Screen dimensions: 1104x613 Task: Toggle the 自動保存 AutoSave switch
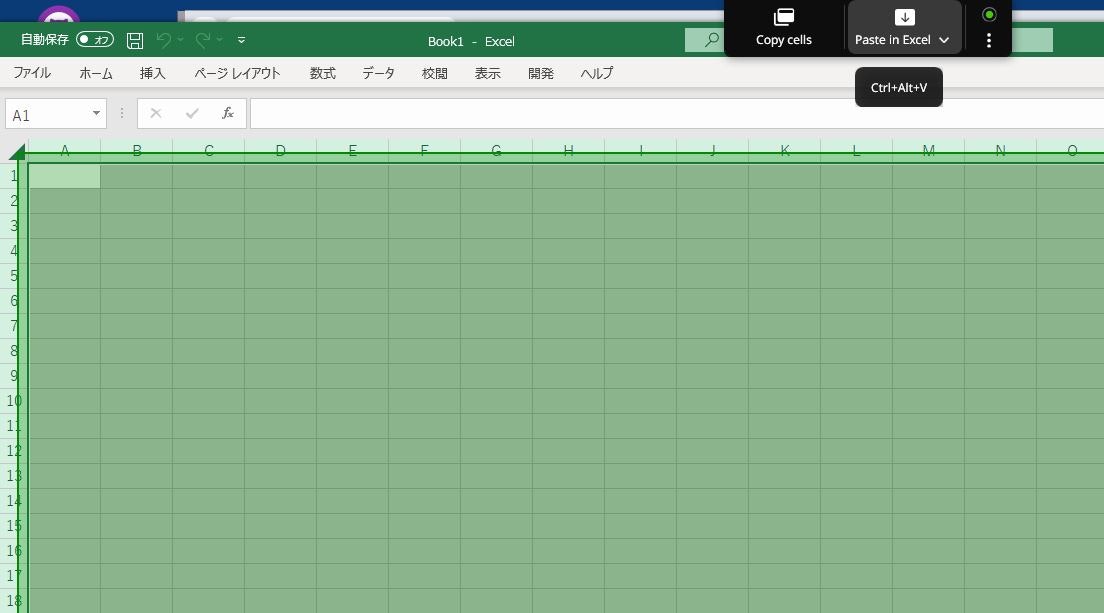coord(94,39)
